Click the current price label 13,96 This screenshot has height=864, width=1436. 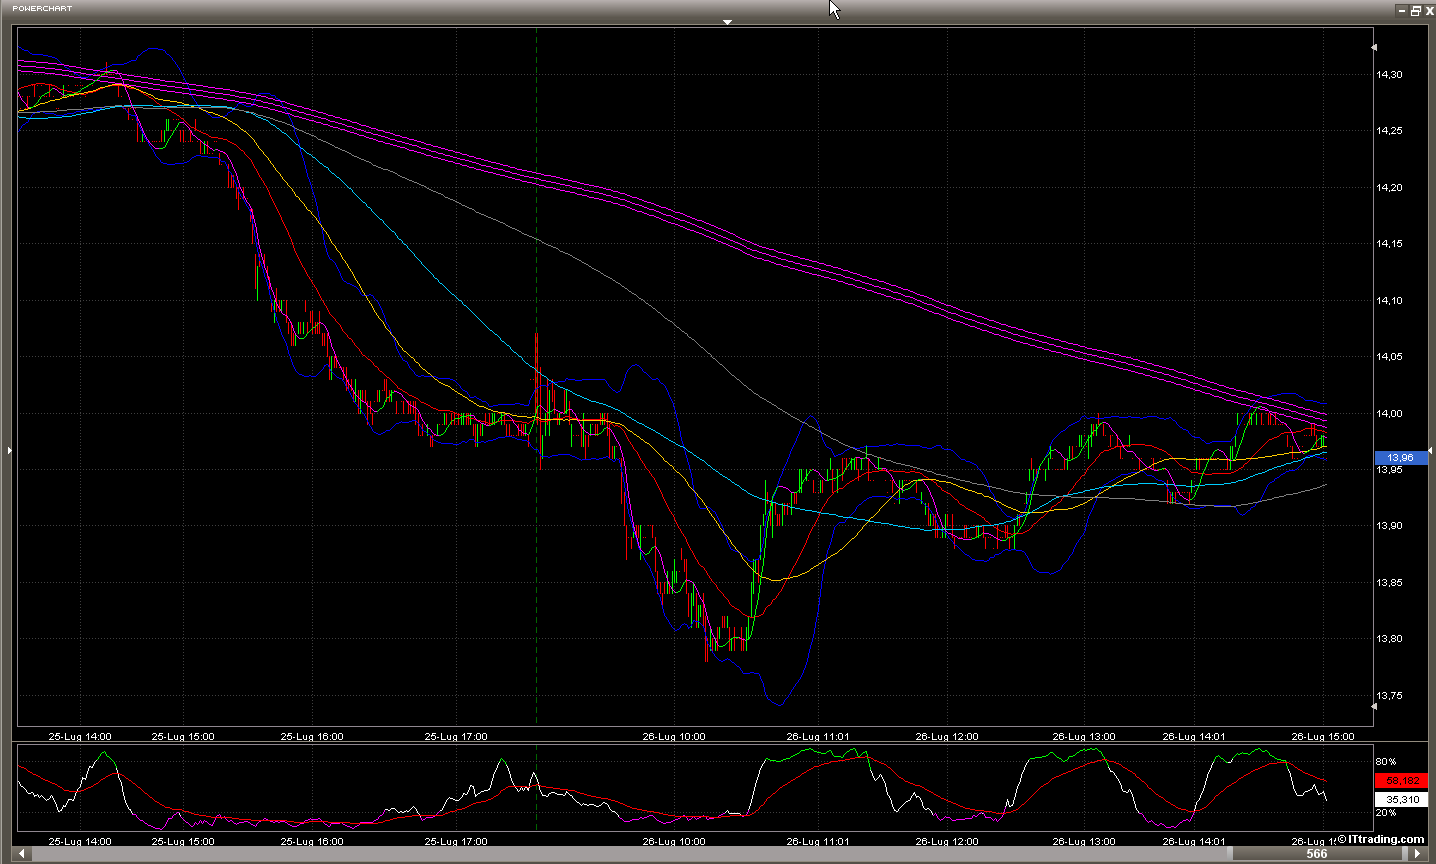pyautogui.click(x=1401, y=458)
